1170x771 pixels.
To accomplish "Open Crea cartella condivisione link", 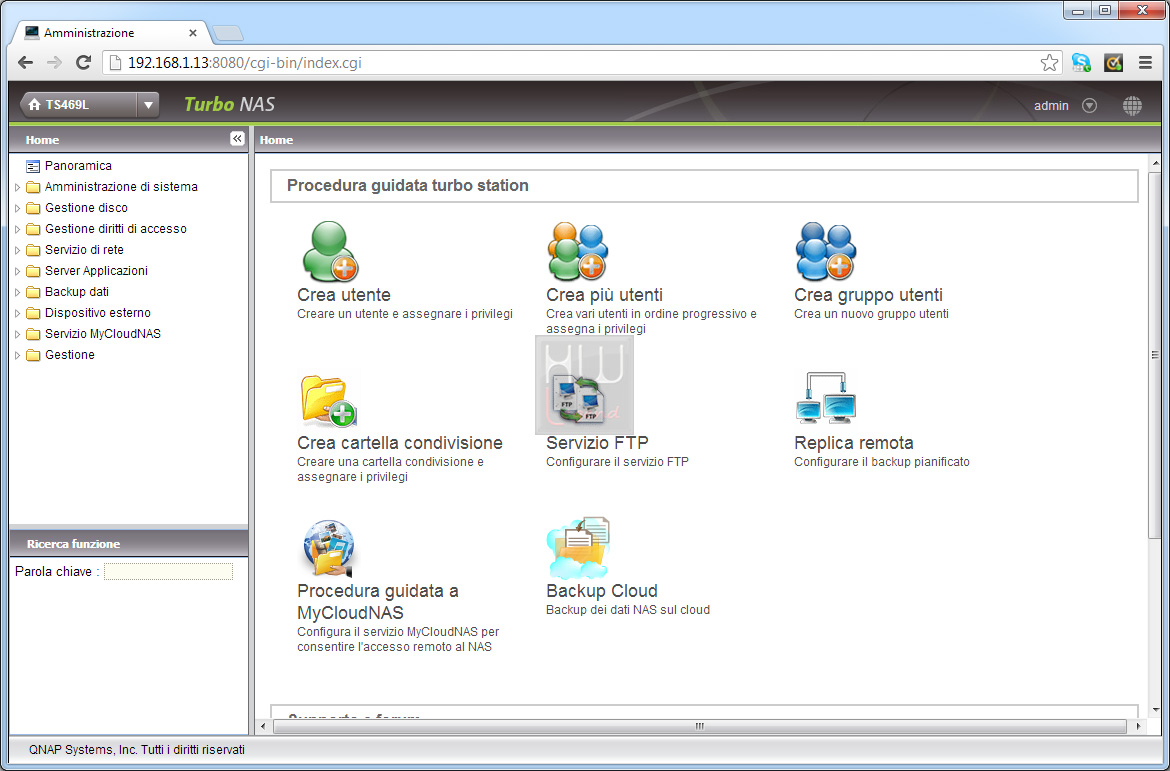I will [400, 443].
